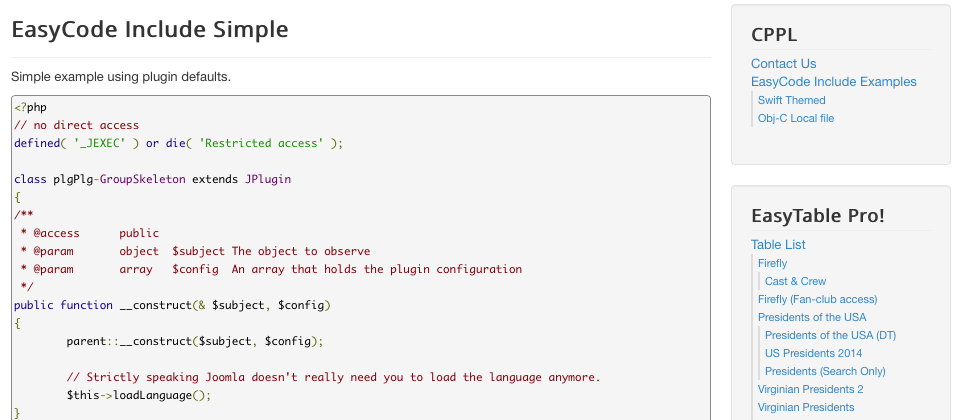
Task: Click the $this->loadLanguage() code line
Action: pos(139,396)
